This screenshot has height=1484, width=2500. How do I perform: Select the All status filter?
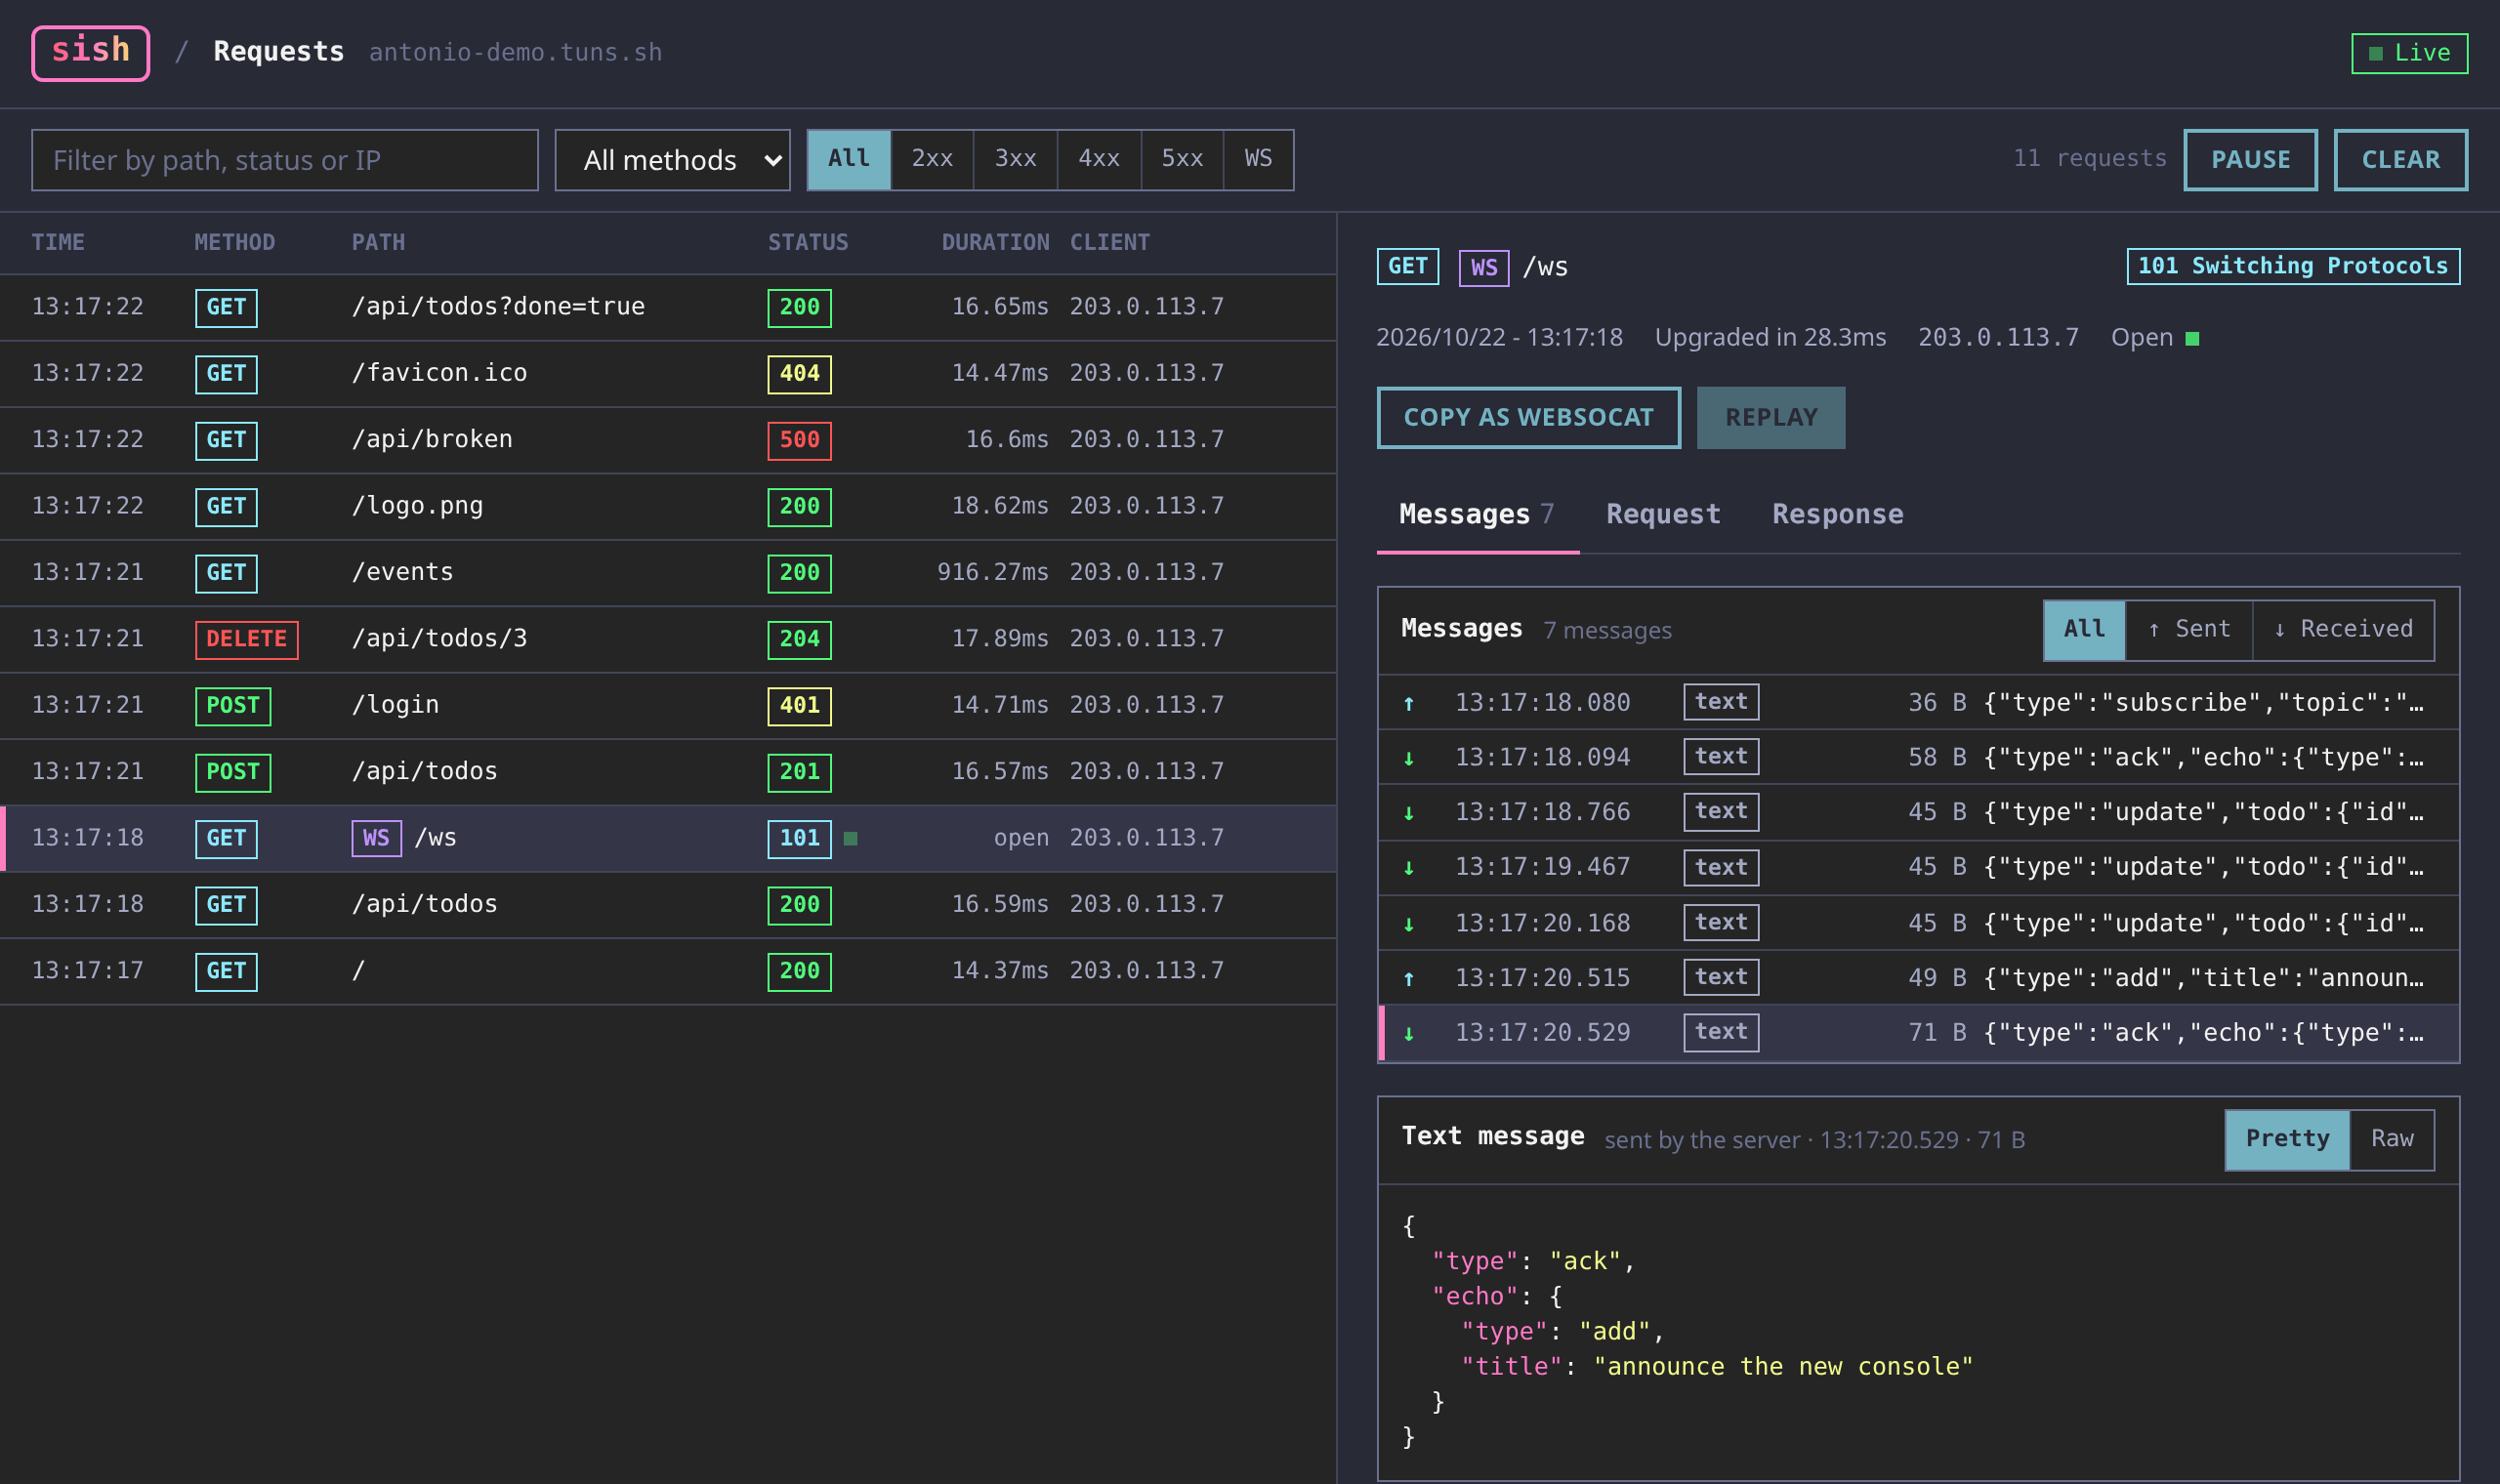click(848, 159)
